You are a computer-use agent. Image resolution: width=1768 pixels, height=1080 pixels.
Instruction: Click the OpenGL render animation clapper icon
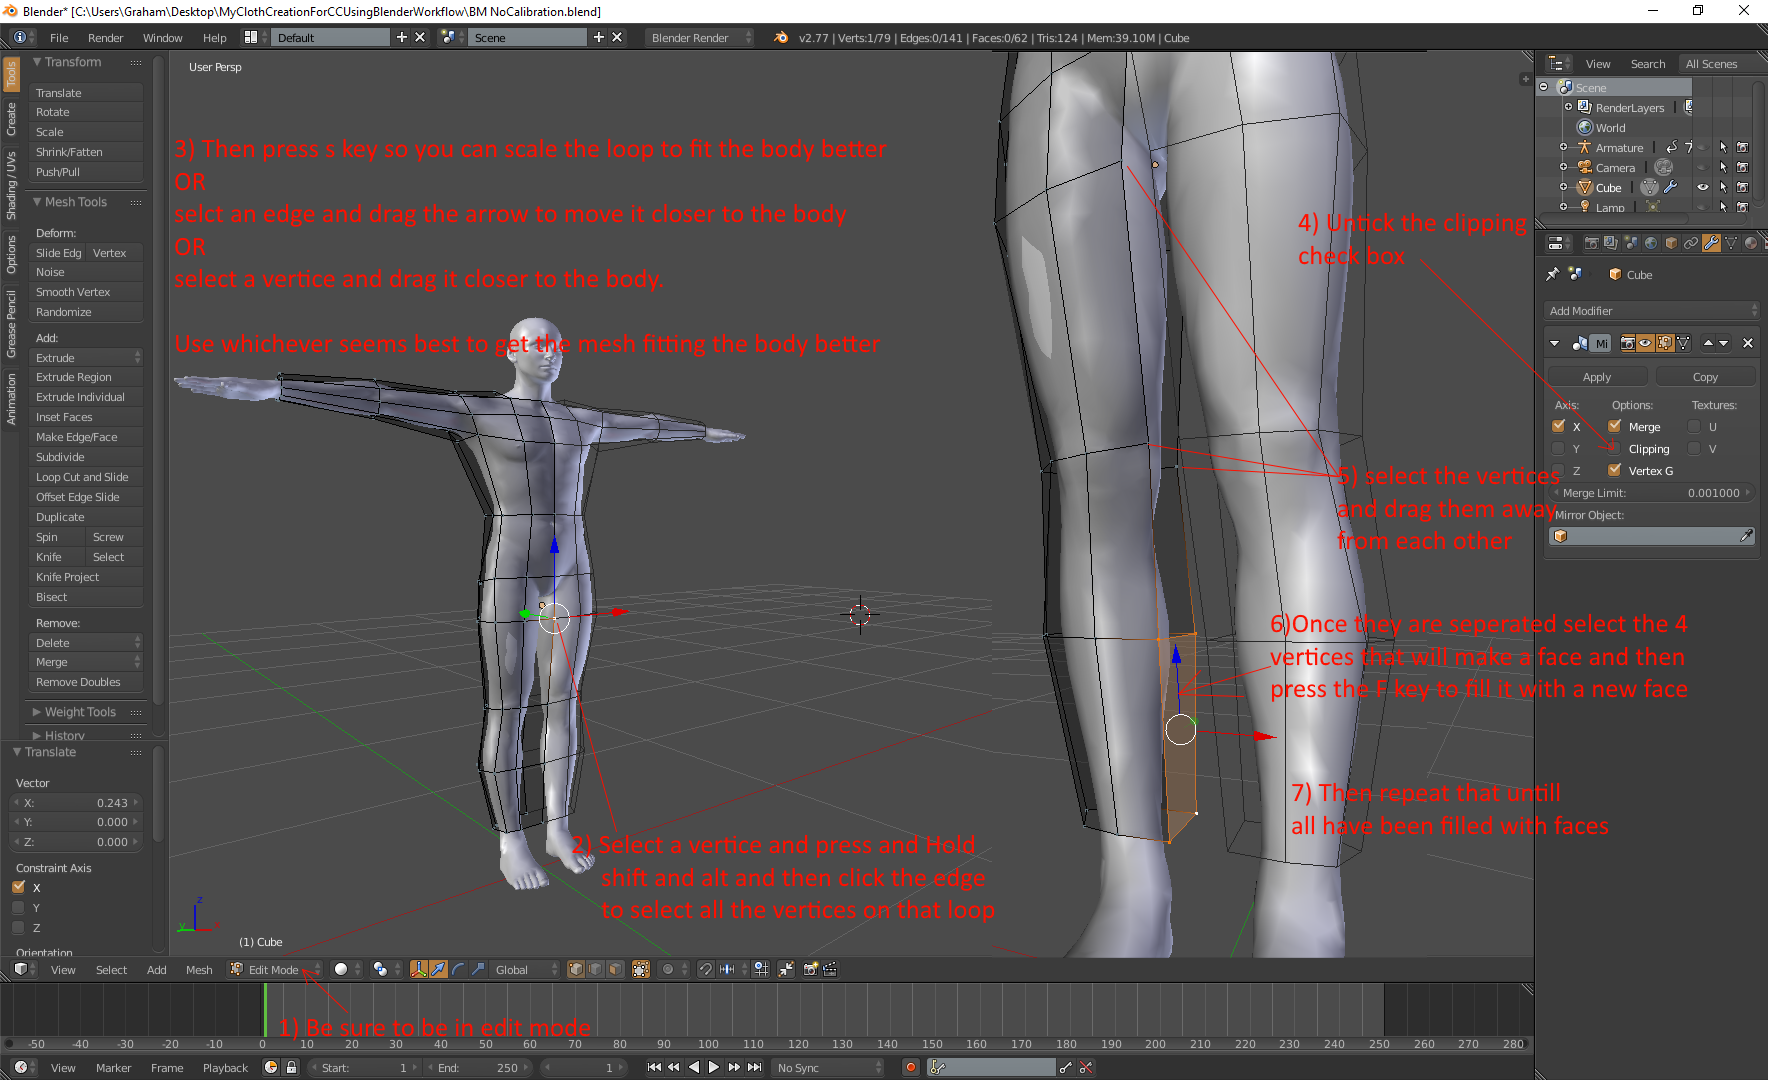click(830, 969)
